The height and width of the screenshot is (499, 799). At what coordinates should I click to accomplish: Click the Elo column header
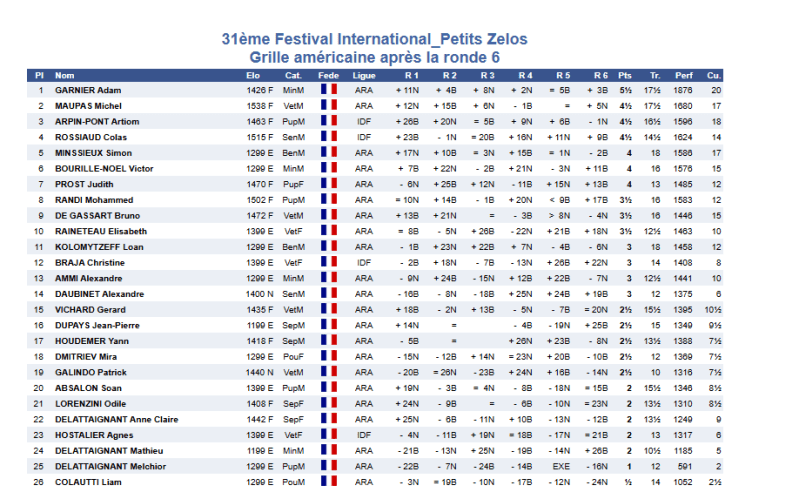point(253,75)
